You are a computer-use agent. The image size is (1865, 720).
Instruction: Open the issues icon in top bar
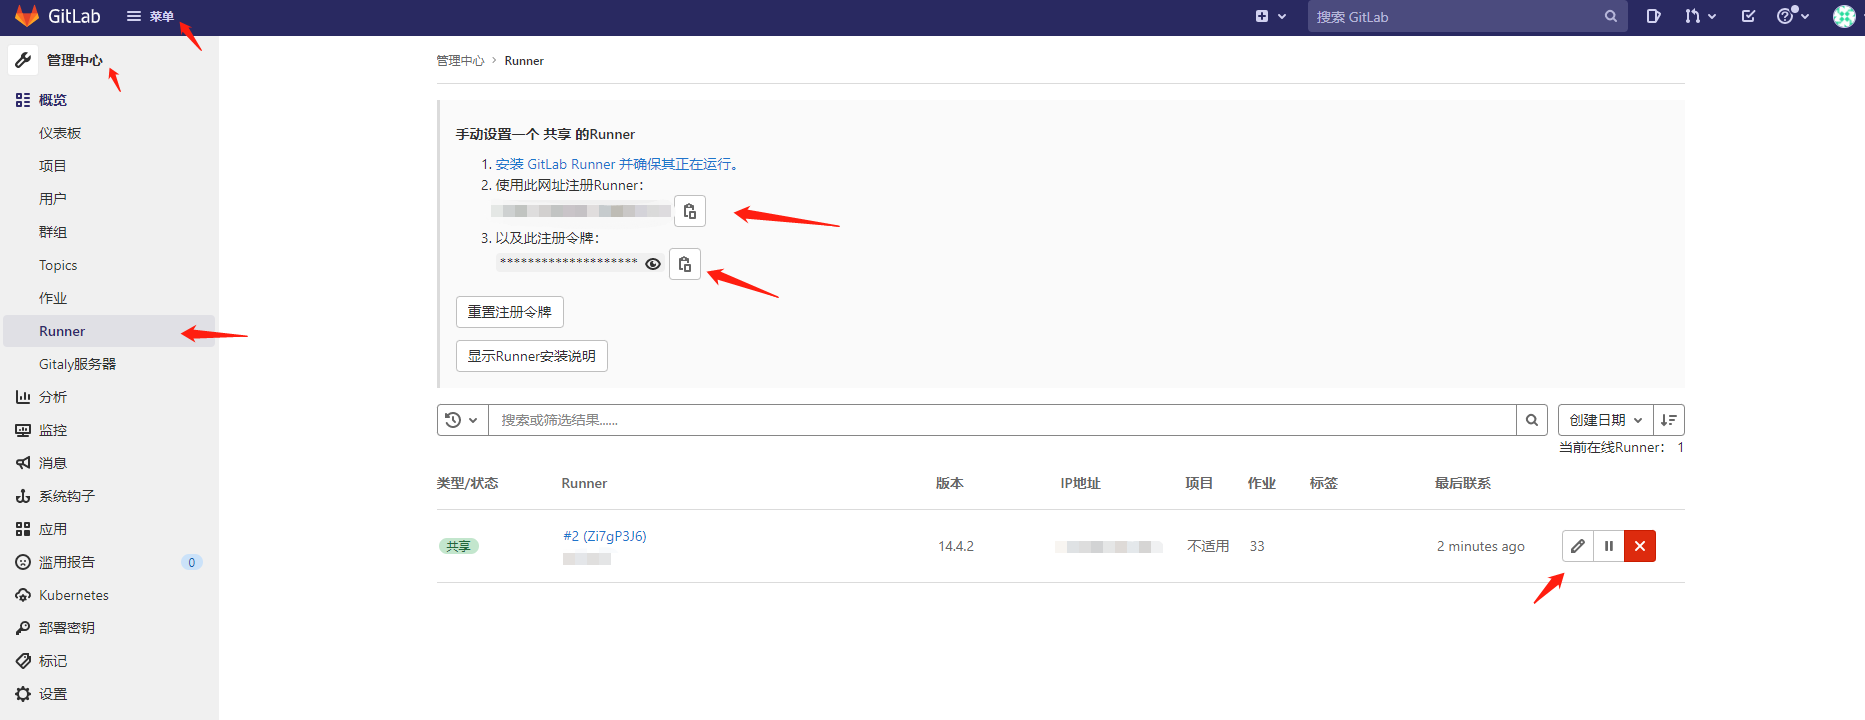tap(1653, 16)
